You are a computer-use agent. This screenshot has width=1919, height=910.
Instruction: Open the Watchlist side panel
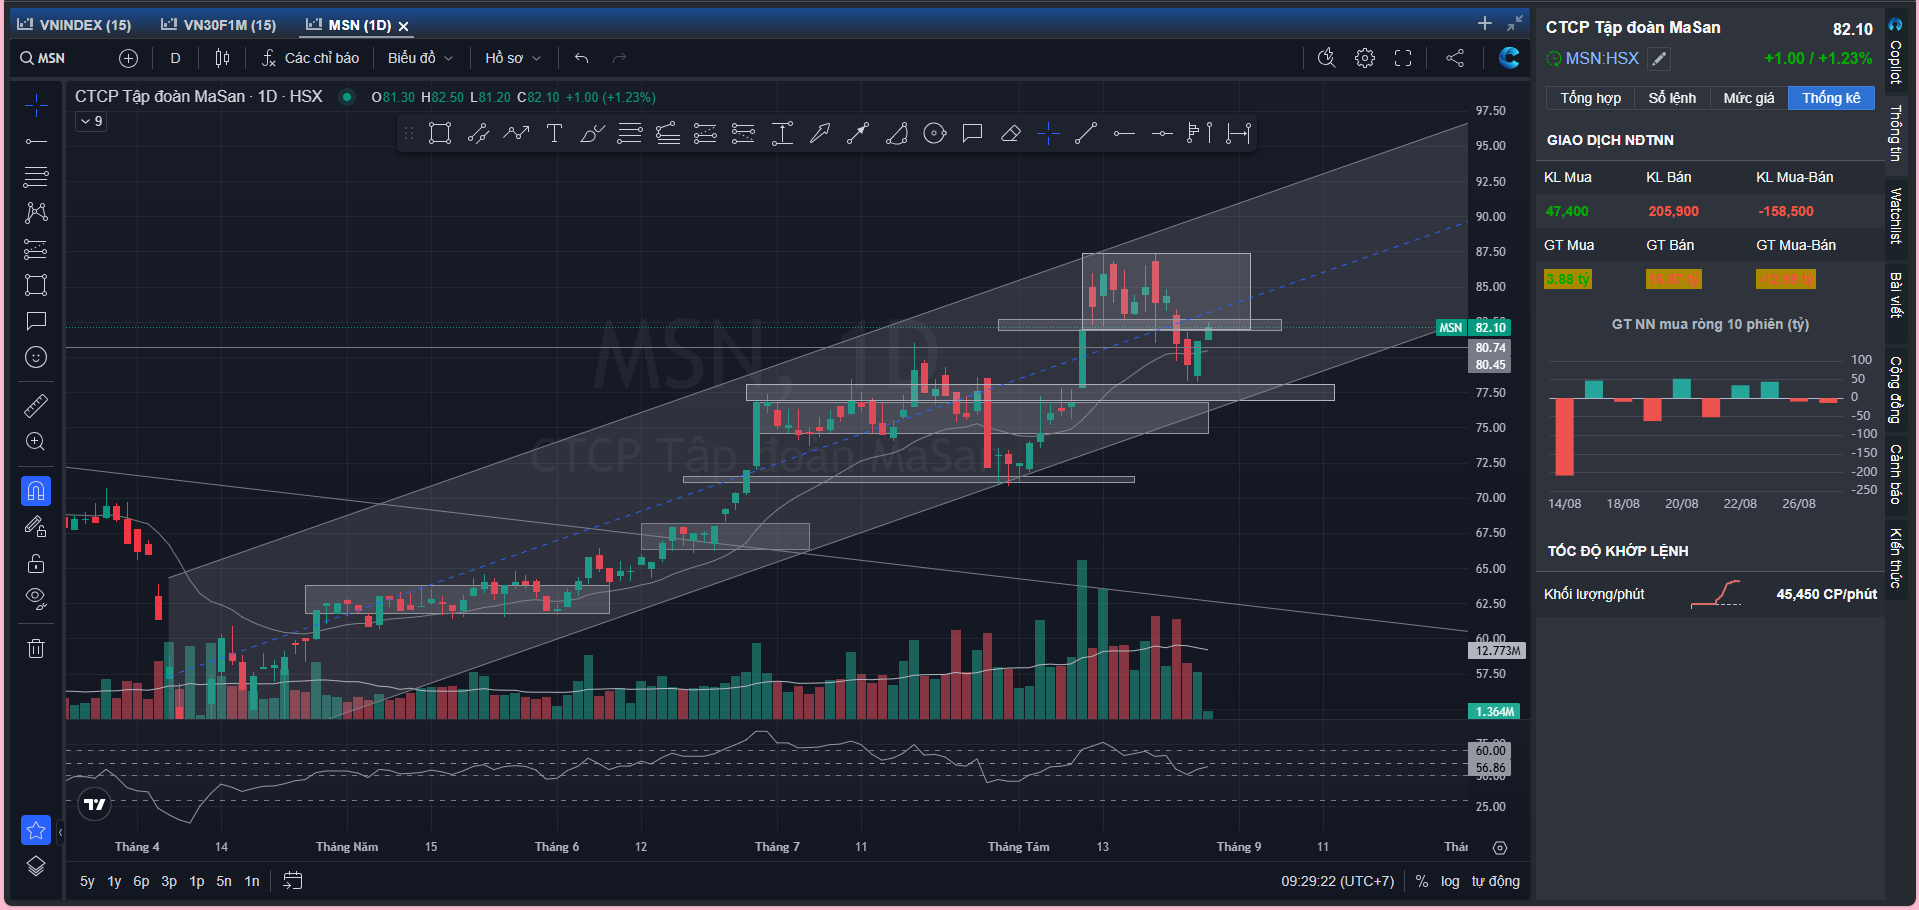1895,215
